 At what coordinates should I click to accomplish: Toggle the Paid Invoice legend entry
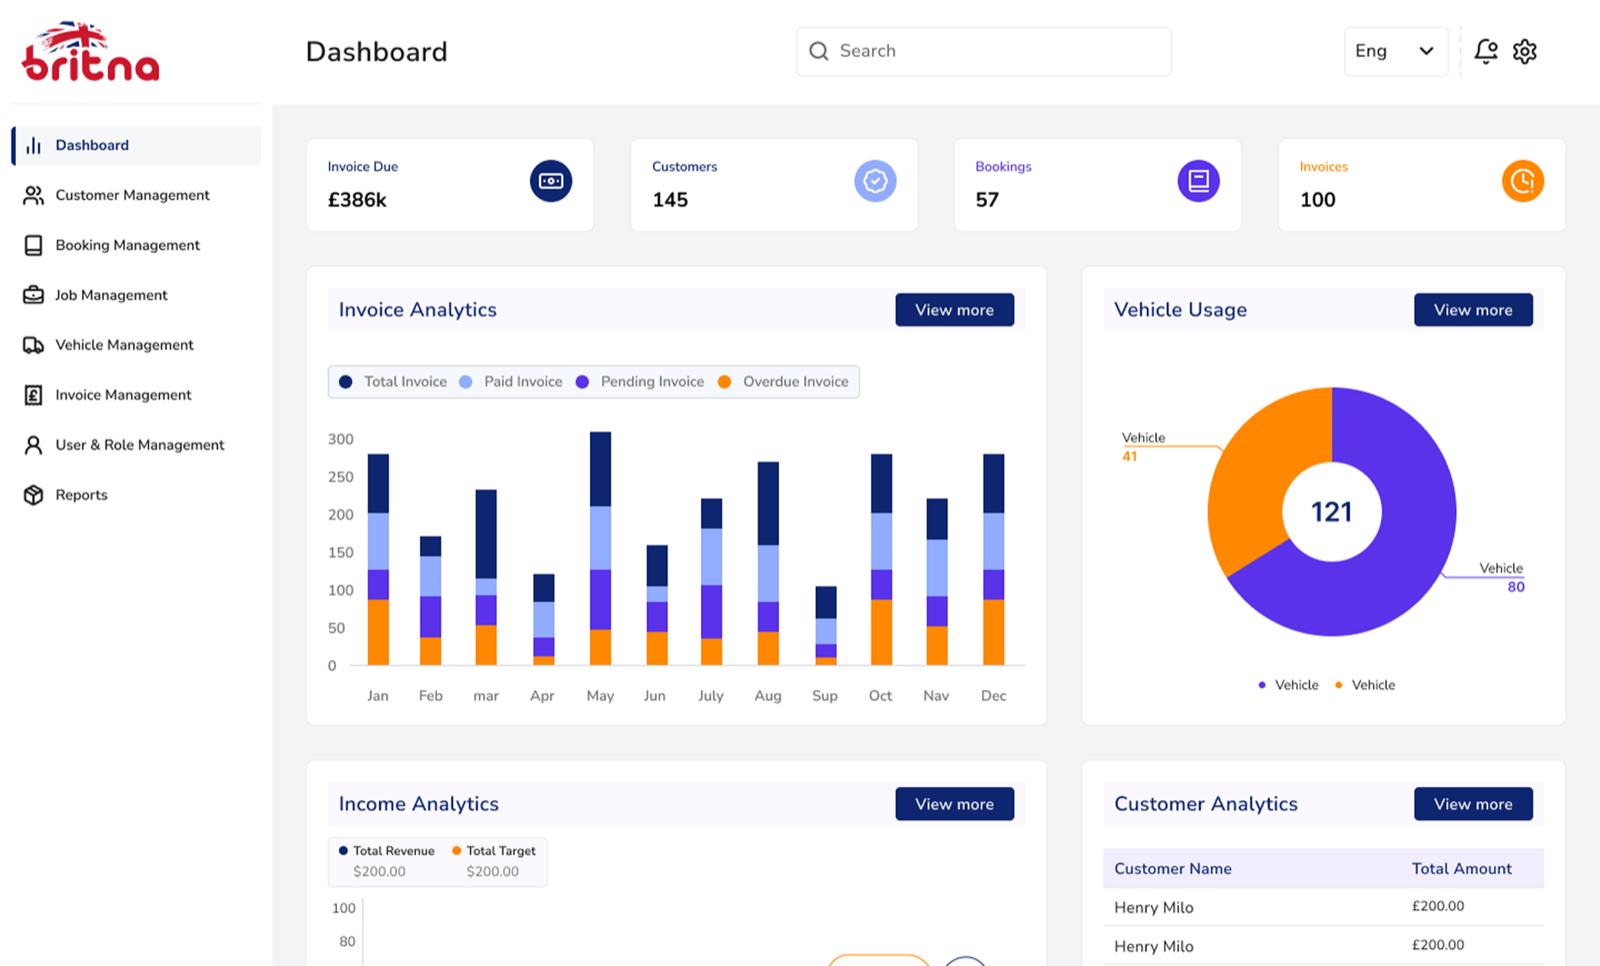tap(511, 382)
